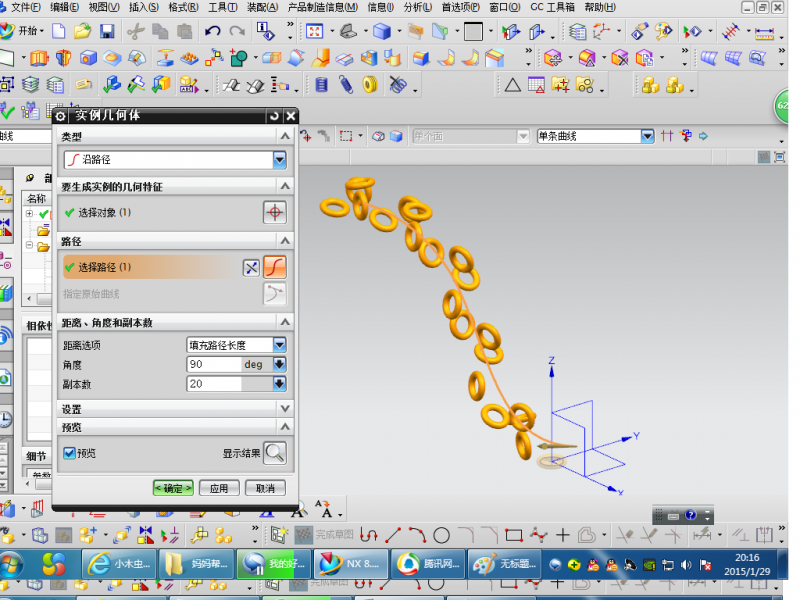Collapse the 路径 section

point(285,242)
